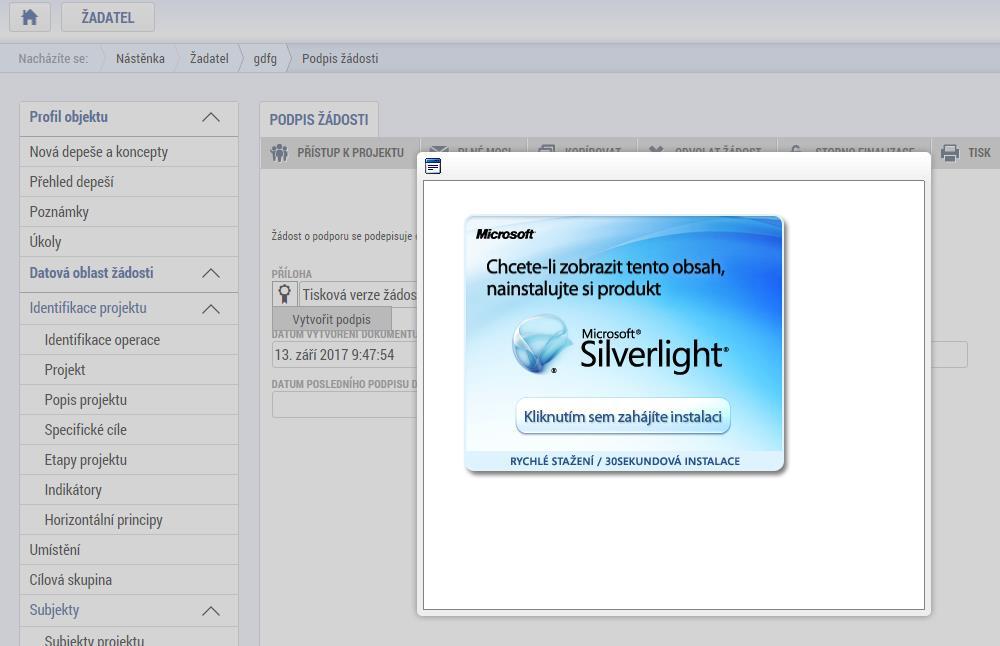Go to home via house icon
Viewport: 1000px width, 646px height.
29,17
